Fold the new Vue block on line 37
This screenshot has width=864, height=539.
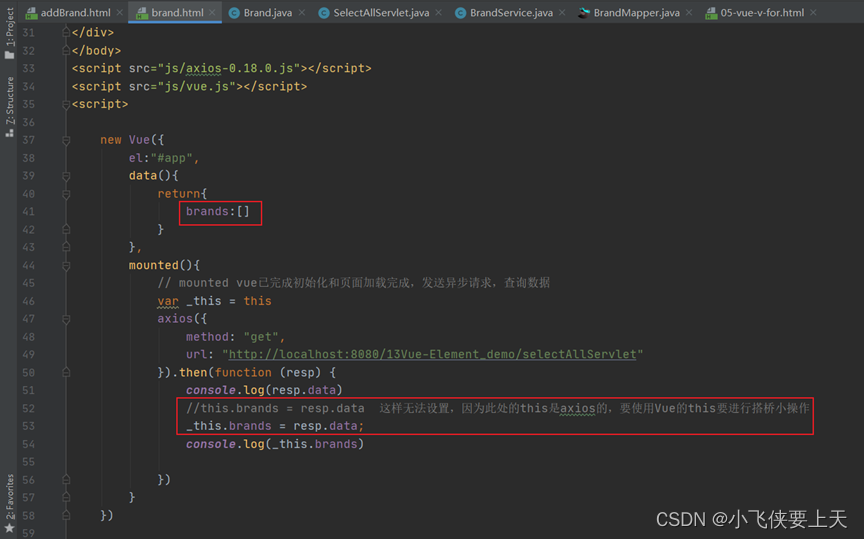(66, 140)
